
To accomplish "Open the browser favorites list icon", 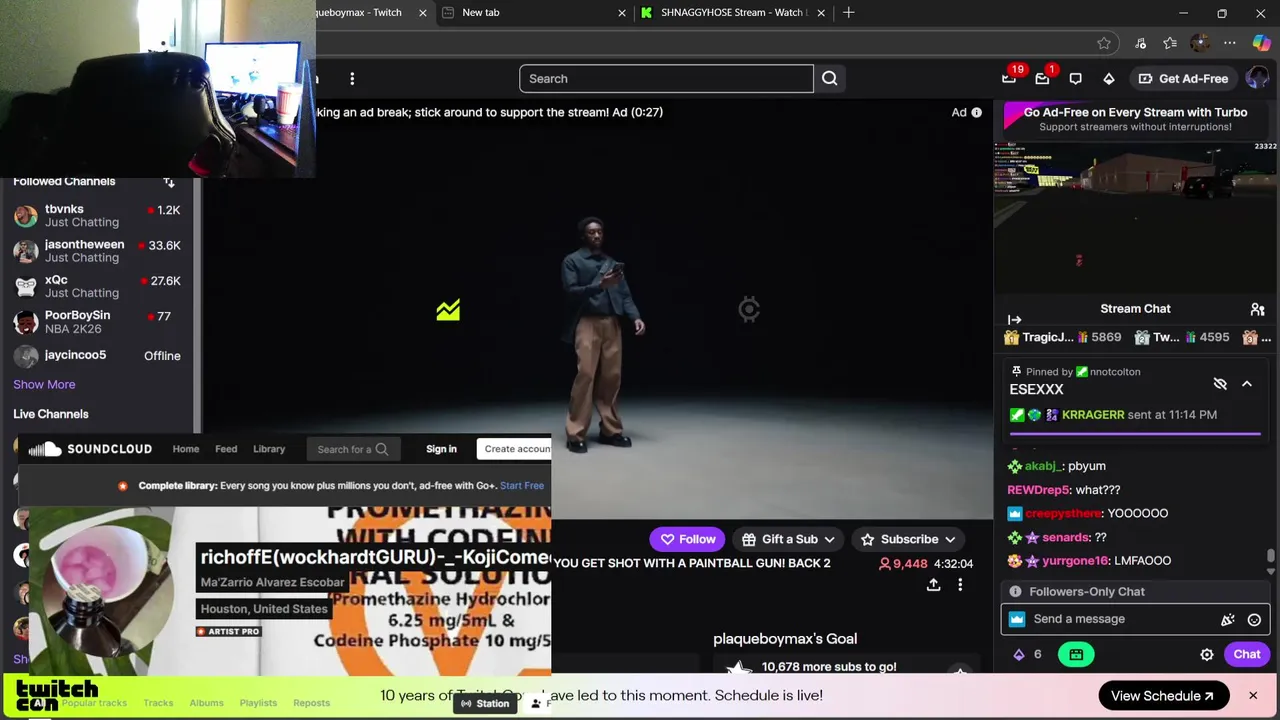I will coord(1170,43).
